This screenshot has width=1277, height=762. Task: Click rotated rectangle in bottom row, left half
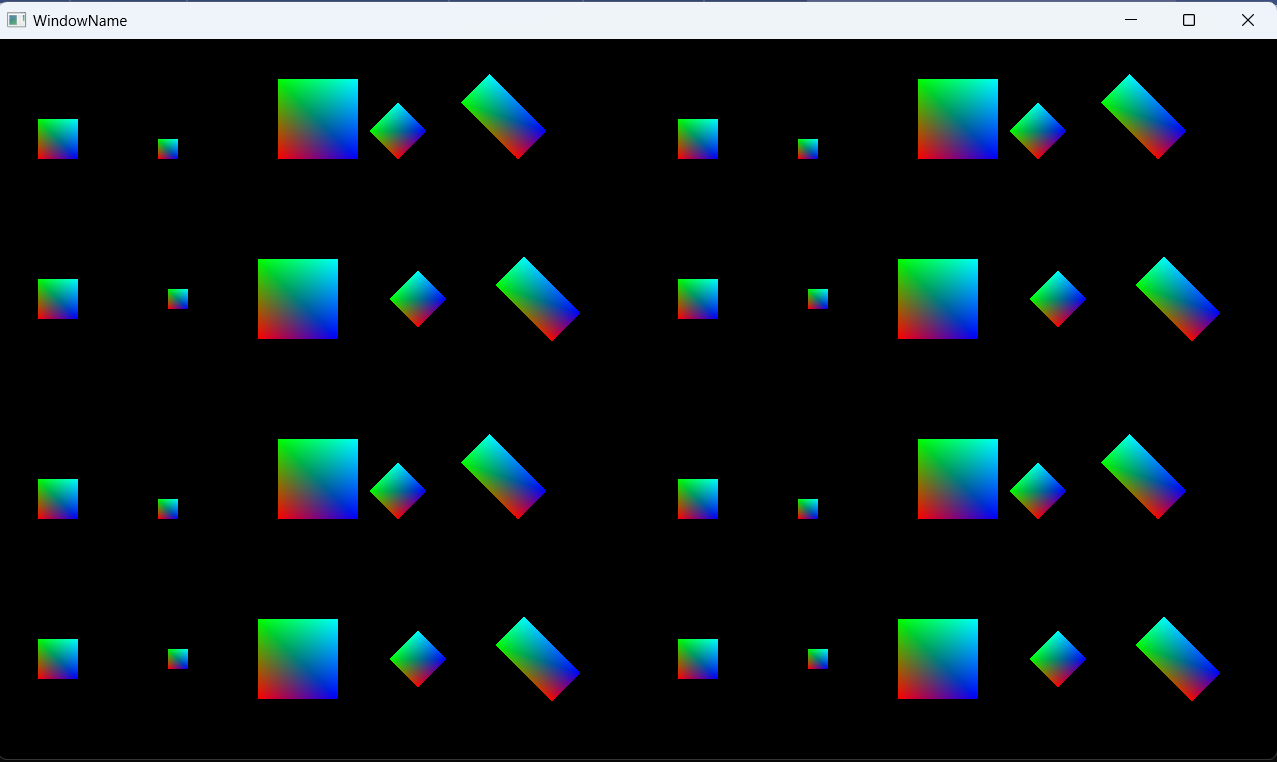538,659
